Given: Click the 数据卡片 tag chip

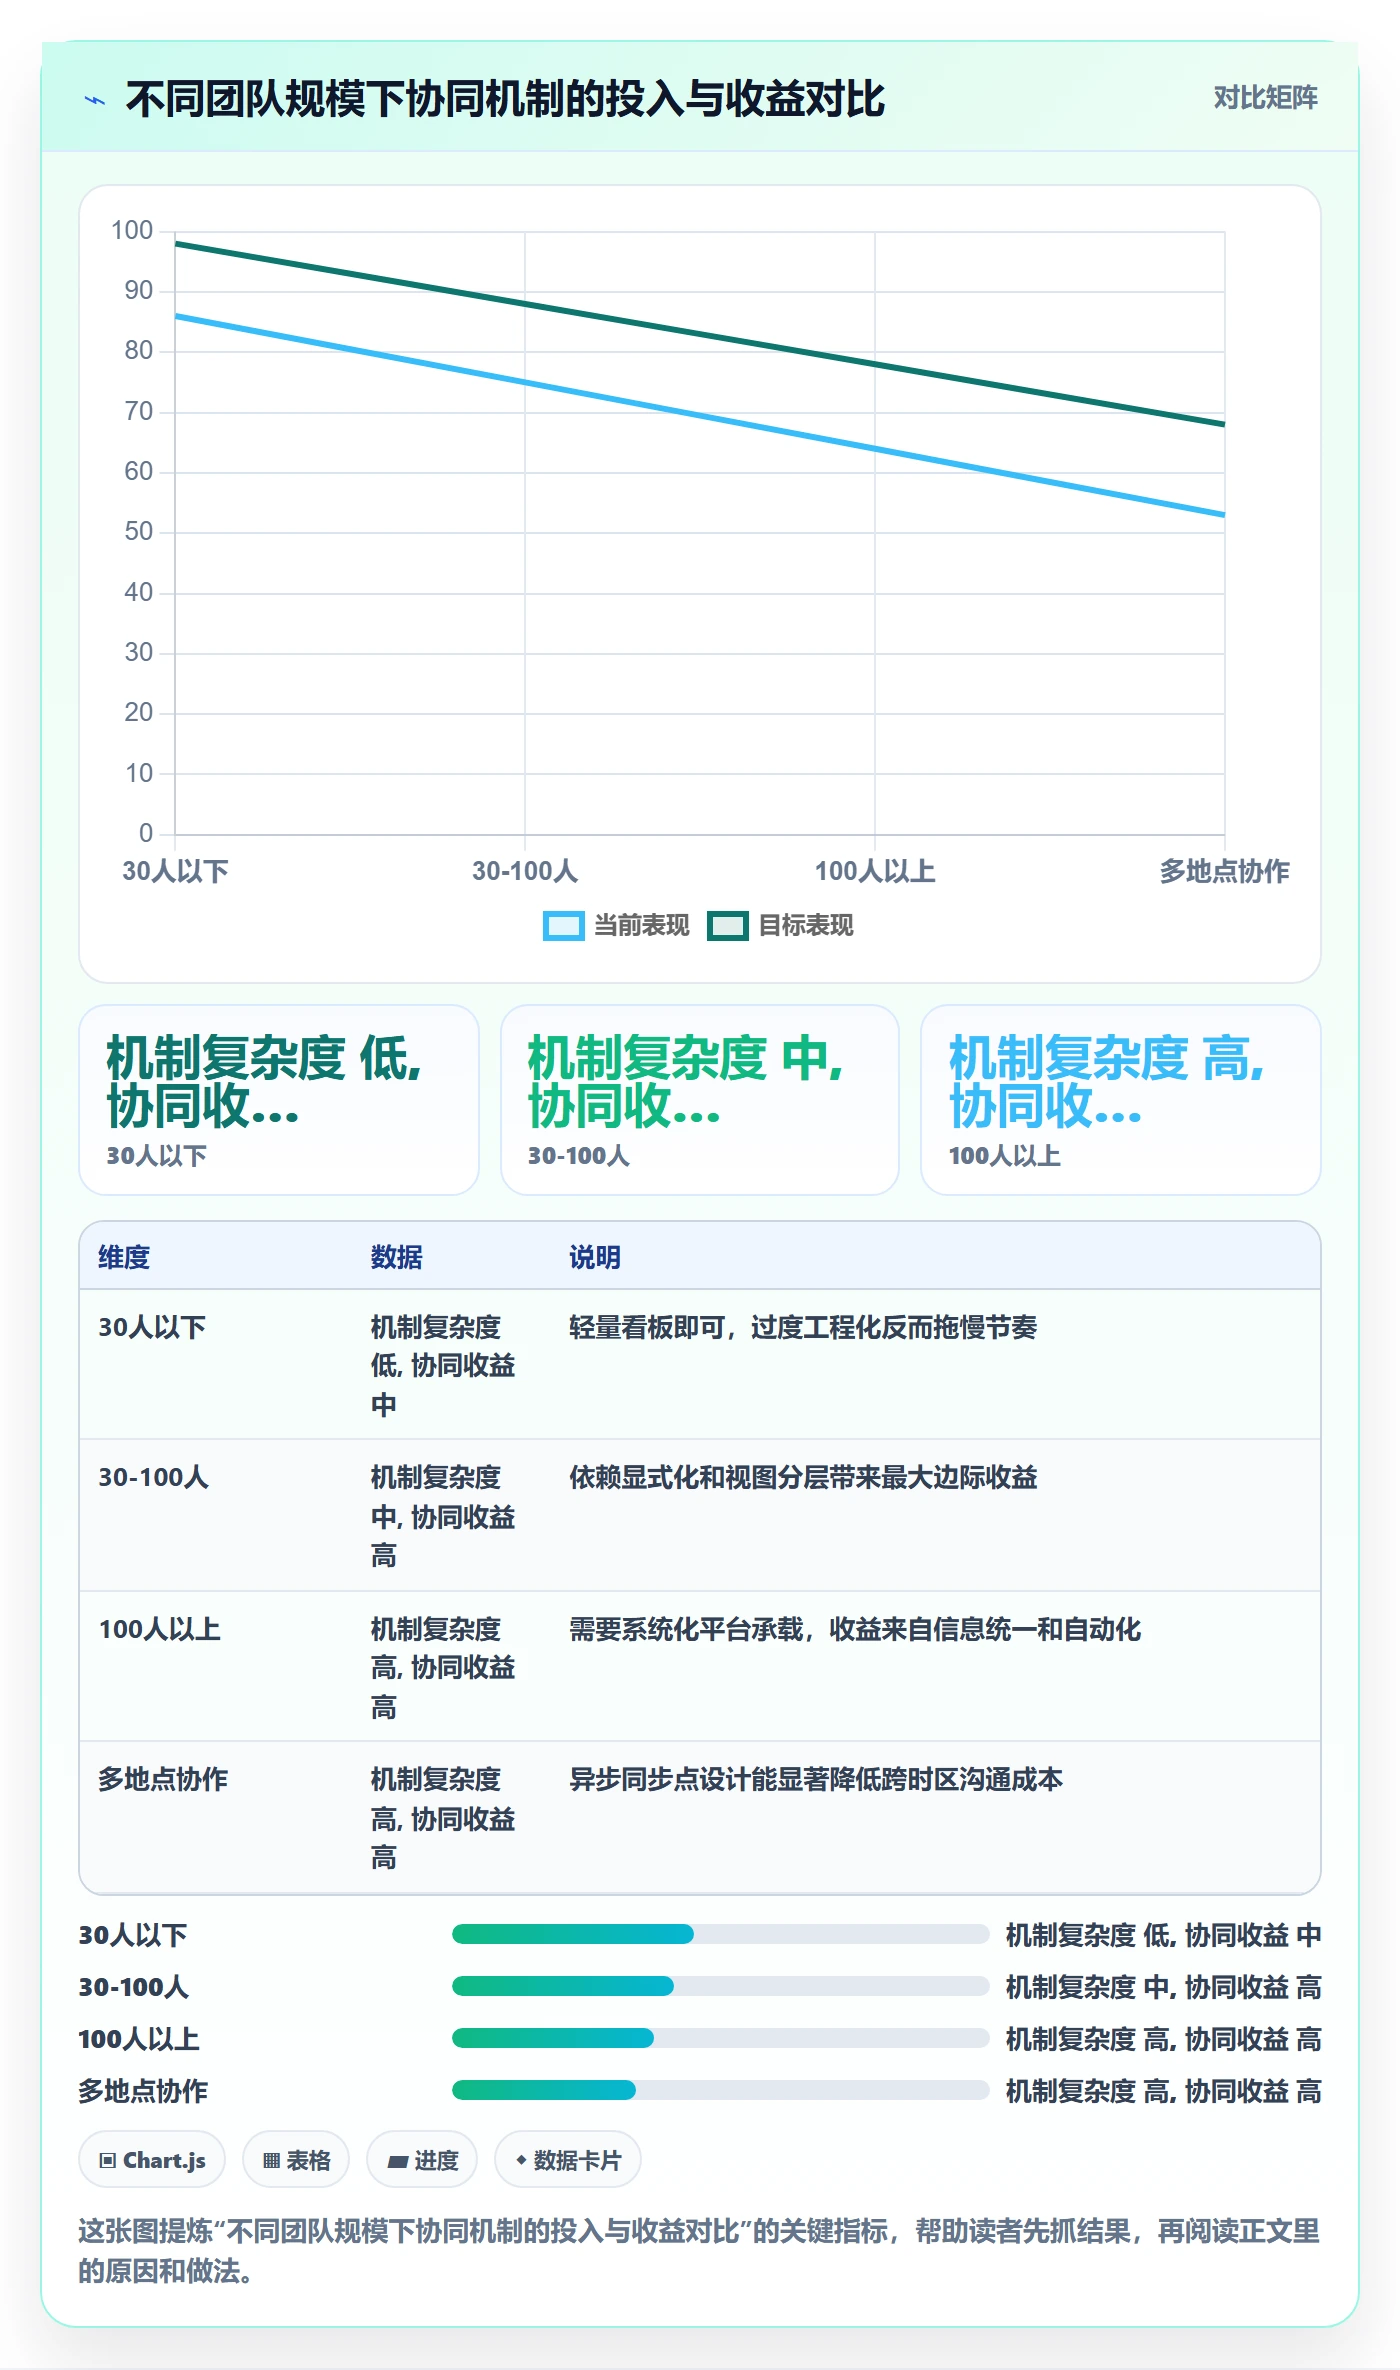Looking at the screenshot, I should (568, 2160).
